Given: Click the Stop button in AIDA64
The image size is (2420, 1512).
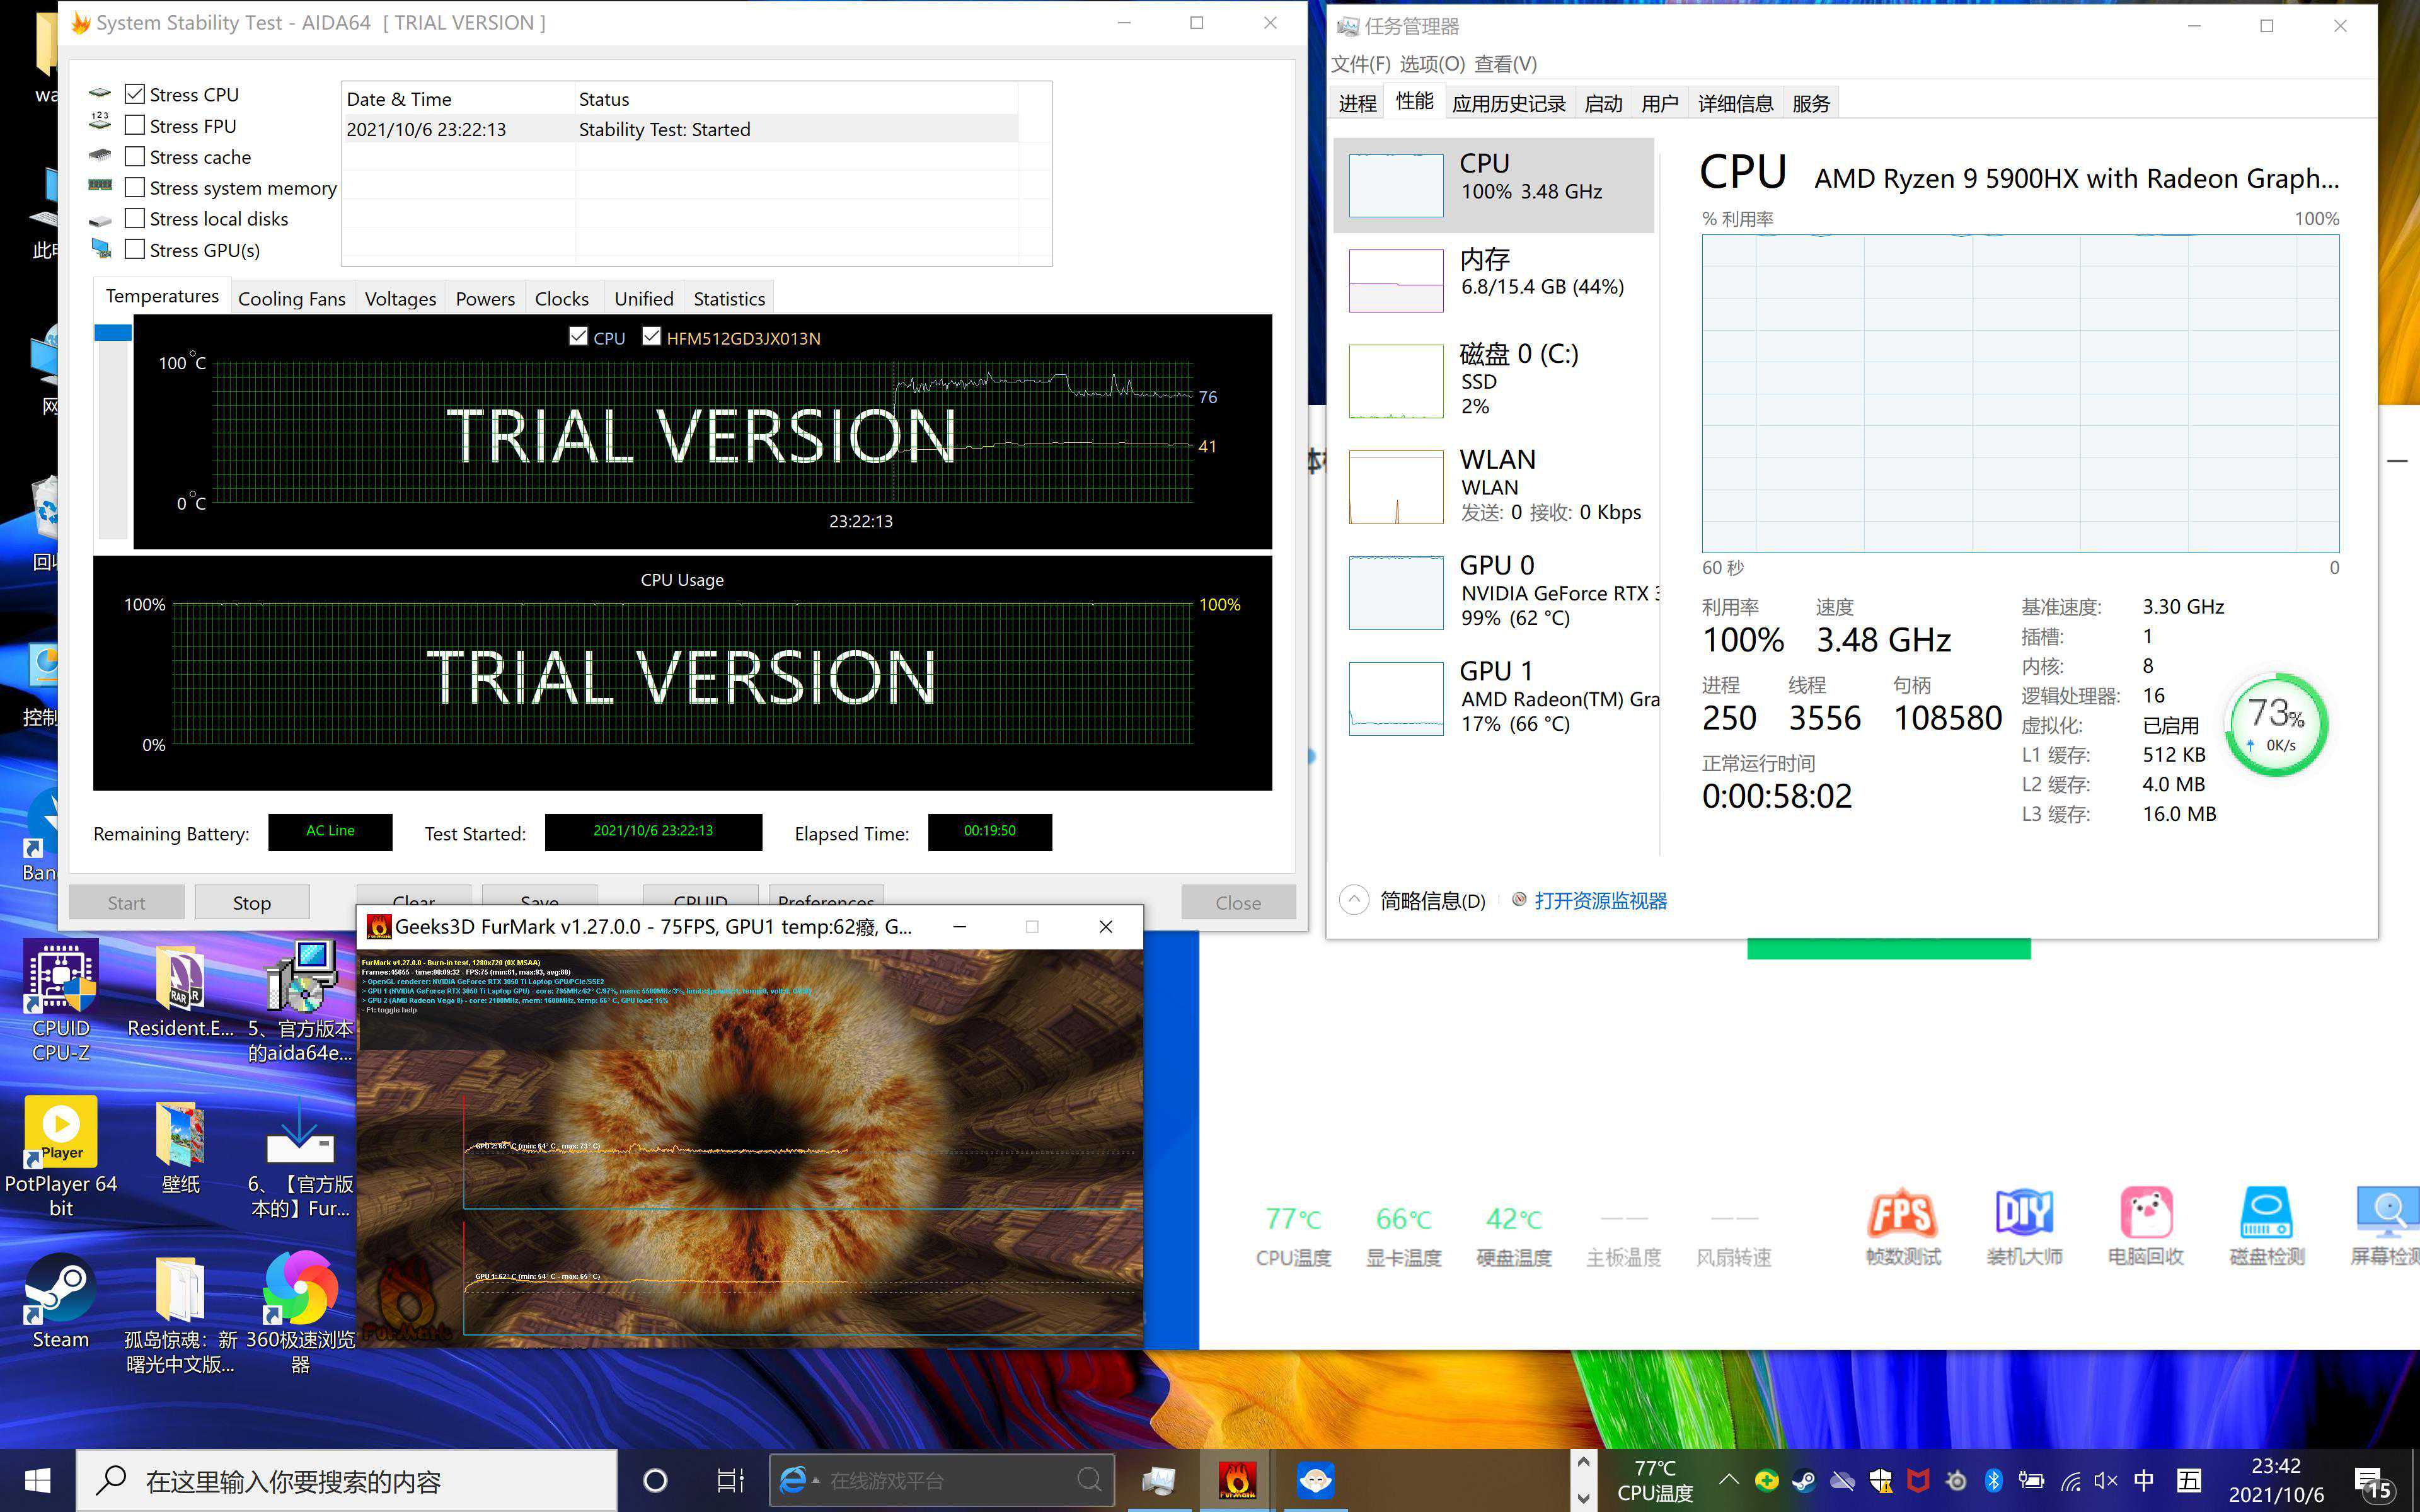Looking at the screenshot, I should click(x=252, y=902).
